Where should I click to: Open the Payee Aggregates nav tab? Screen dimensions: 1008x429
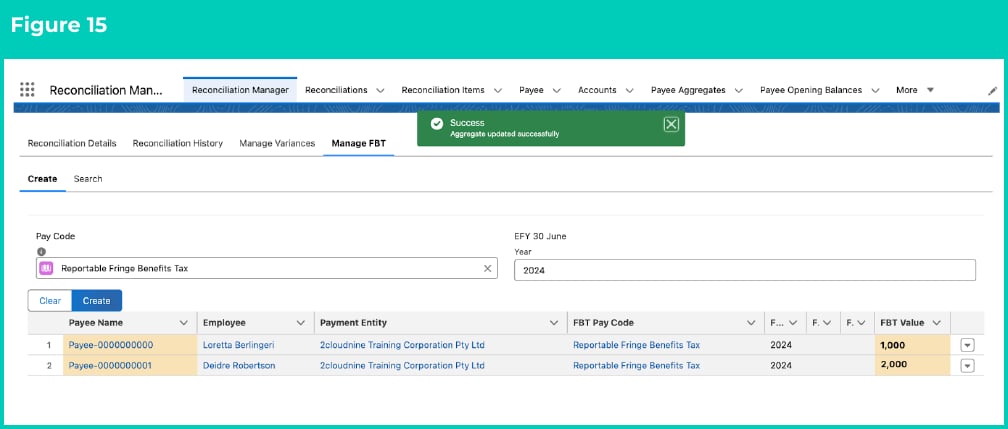(688, 90)
